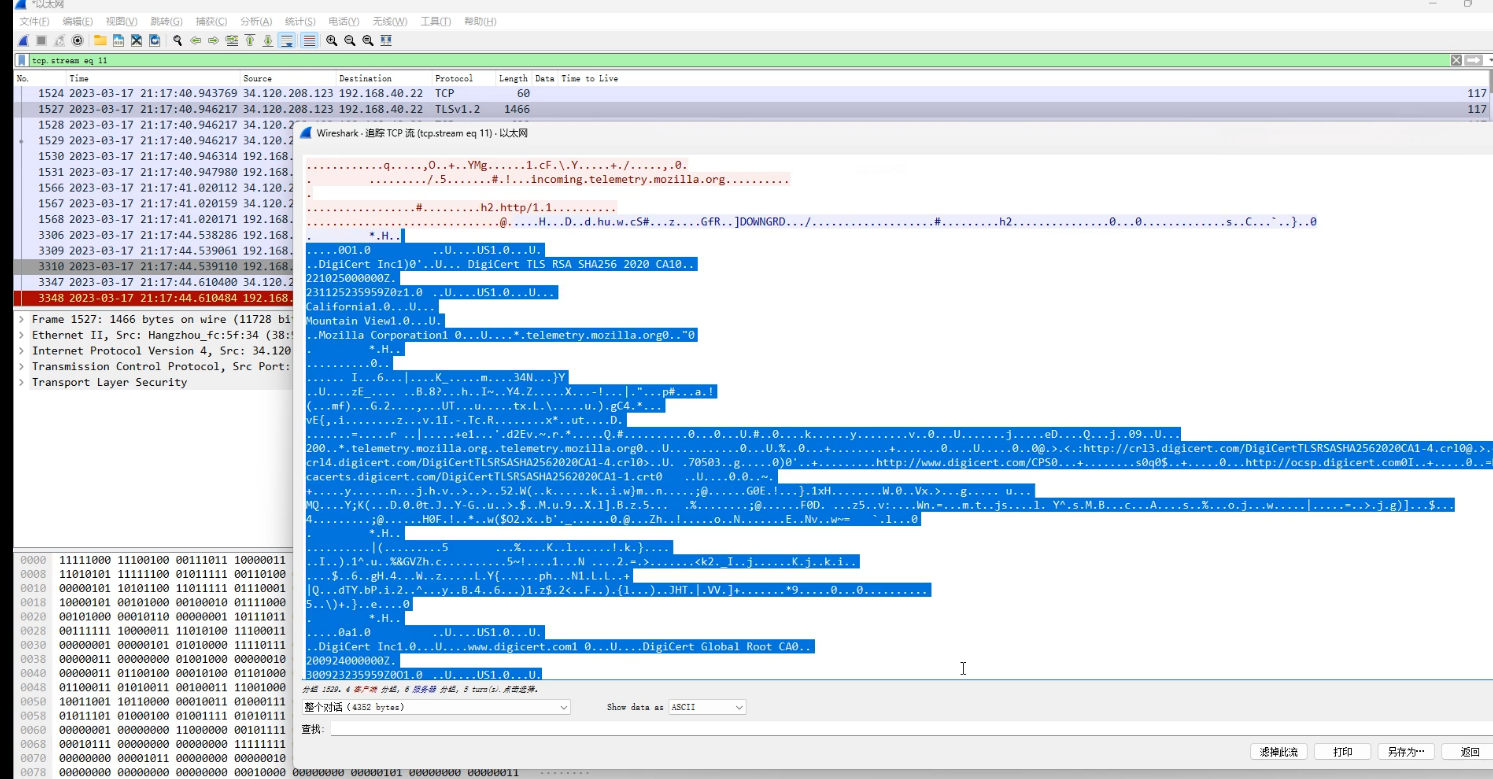This screenshot has height=779, width=1493.
Task: Open the 统计(S) menu
Action: tap(299, 21)
